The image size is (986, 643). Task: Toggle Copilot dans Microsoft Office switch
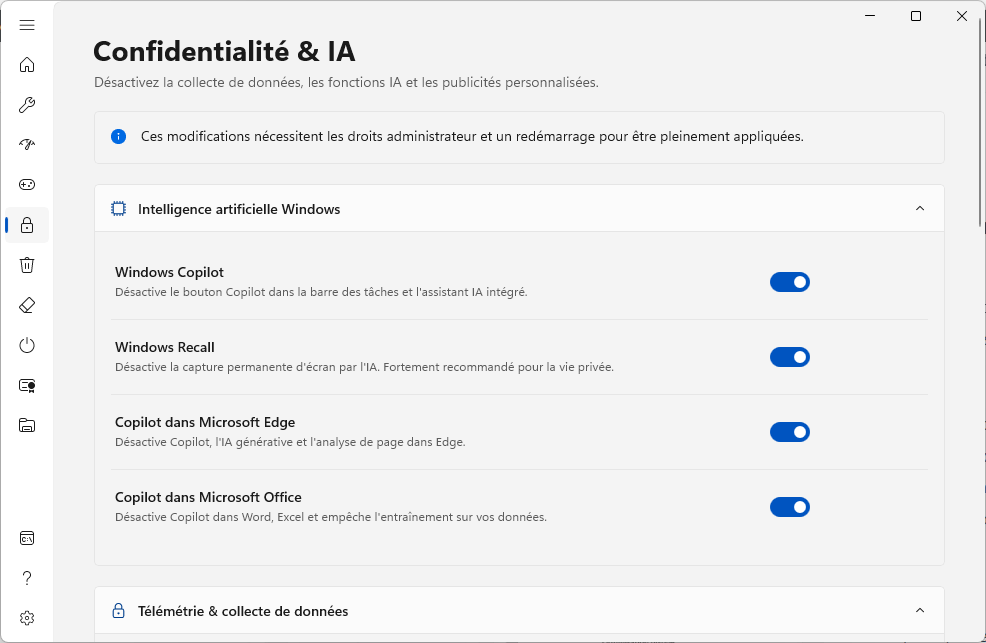click(789, 507)
